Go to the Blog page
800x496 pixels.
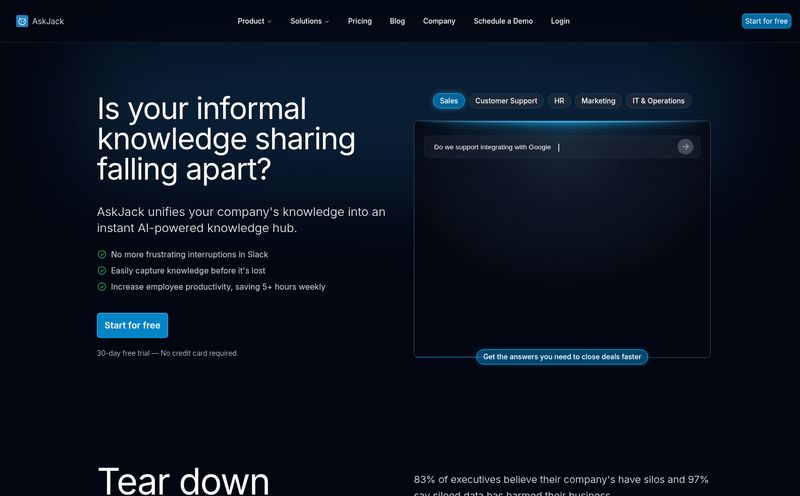pyautogui.click(x=397, y=21)
